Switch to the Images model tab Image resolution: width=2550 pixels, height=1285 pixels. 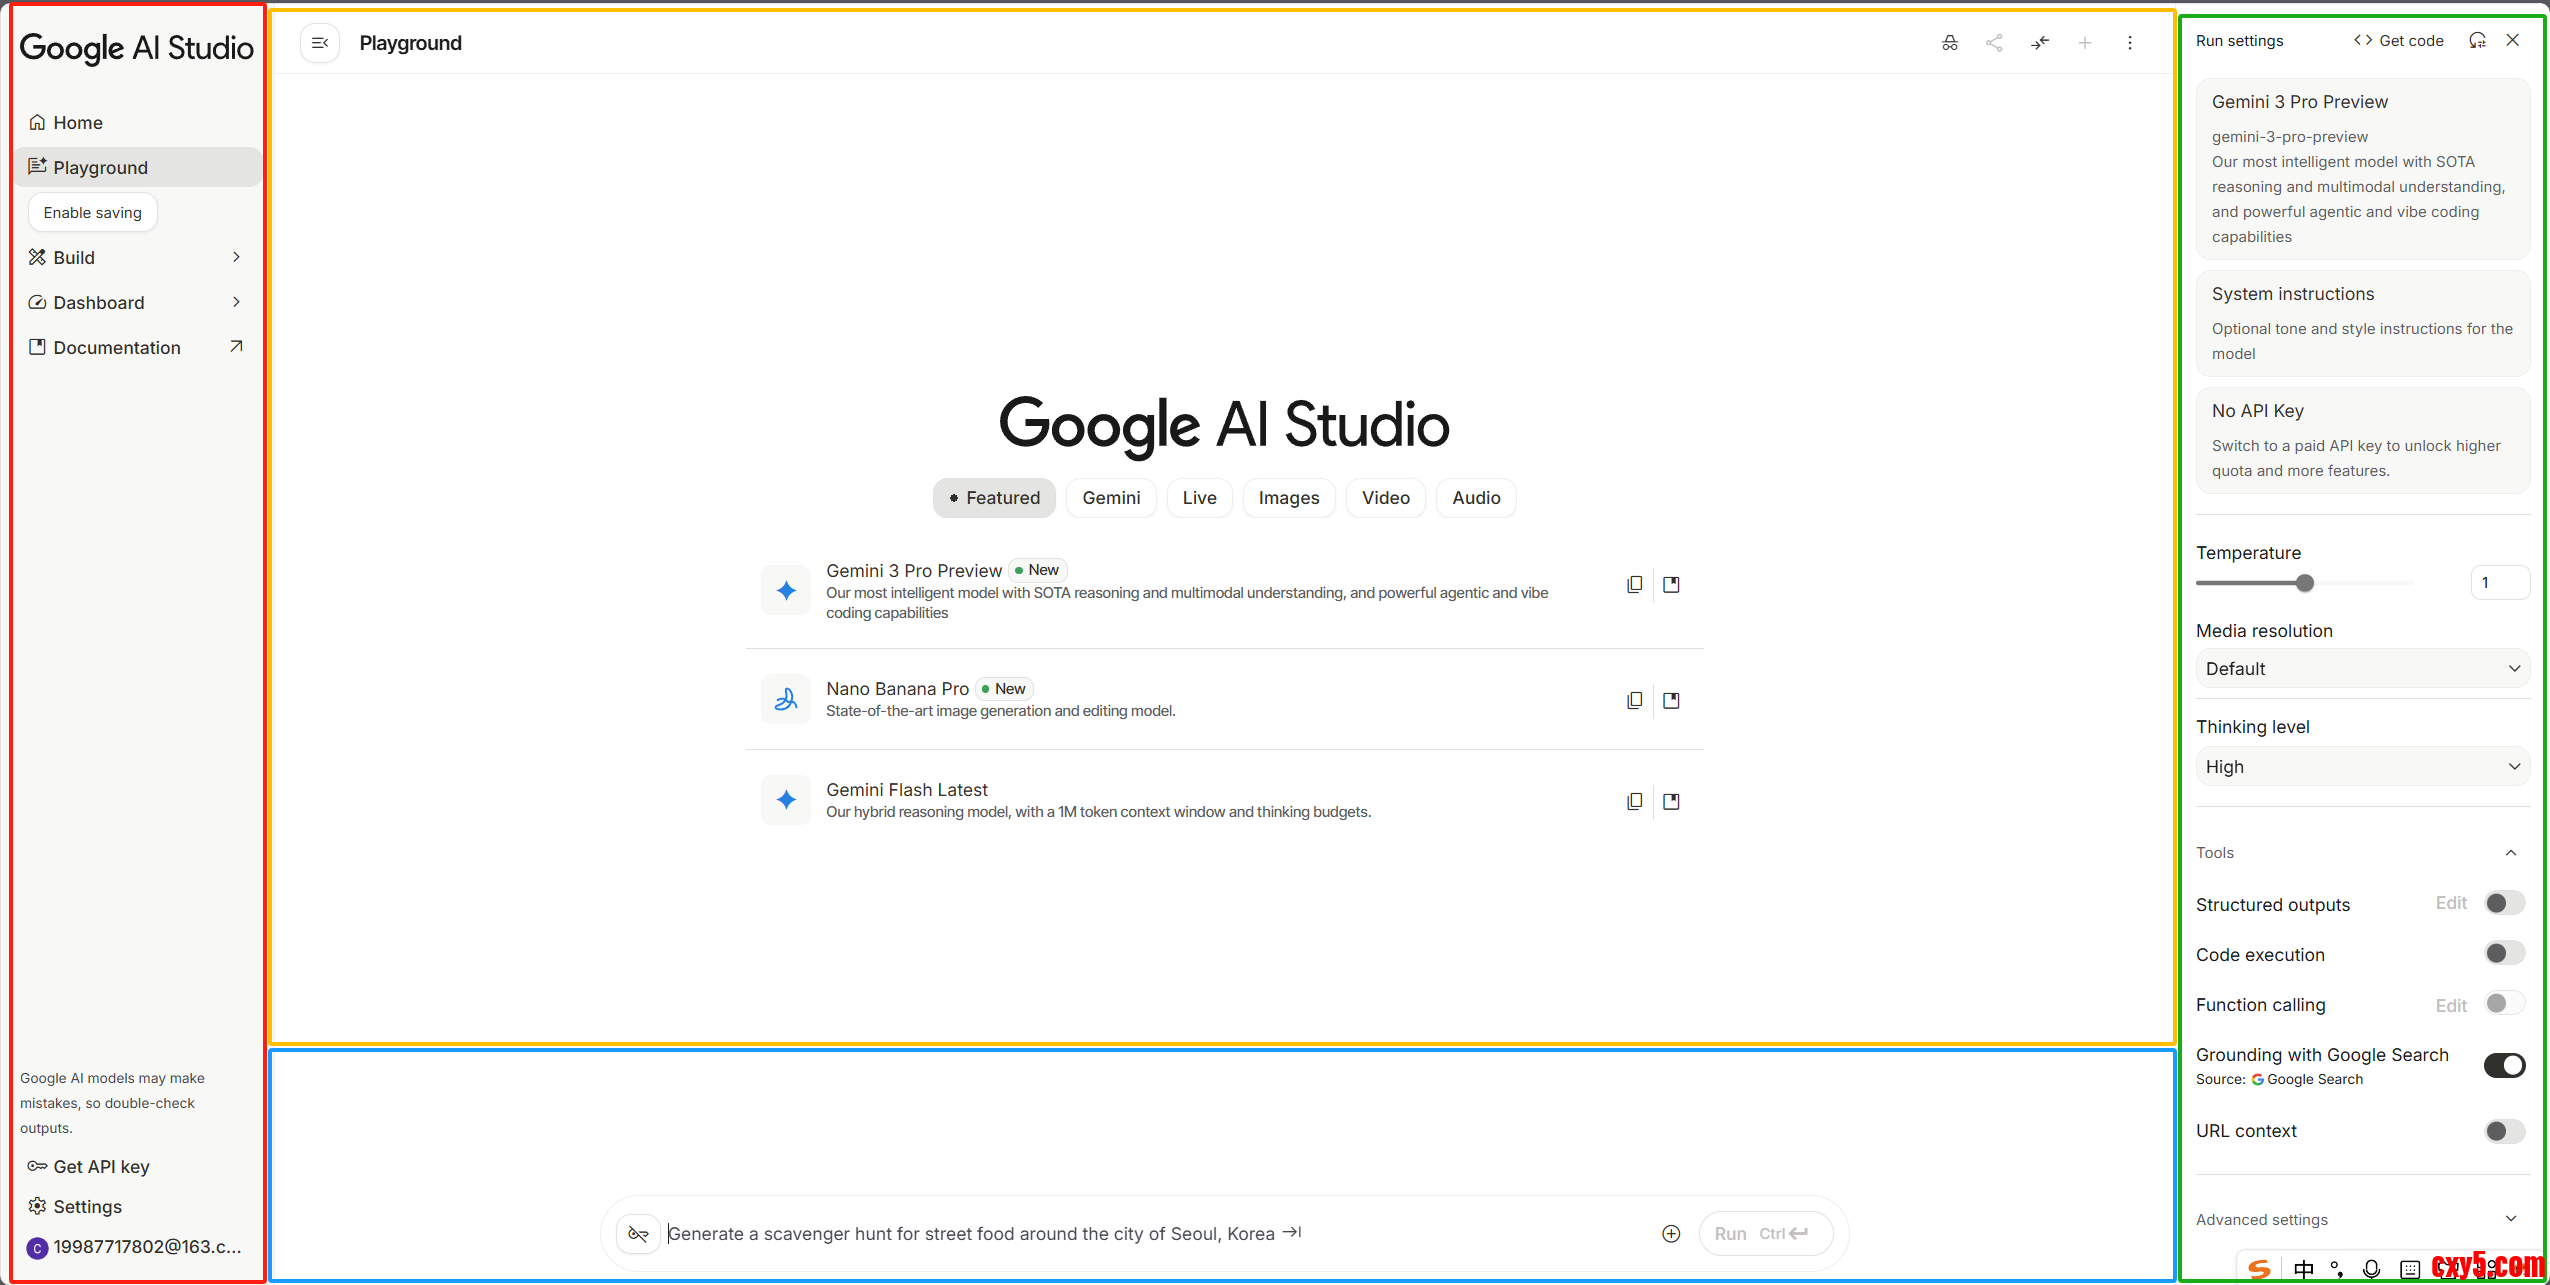tap(1288, 498)
